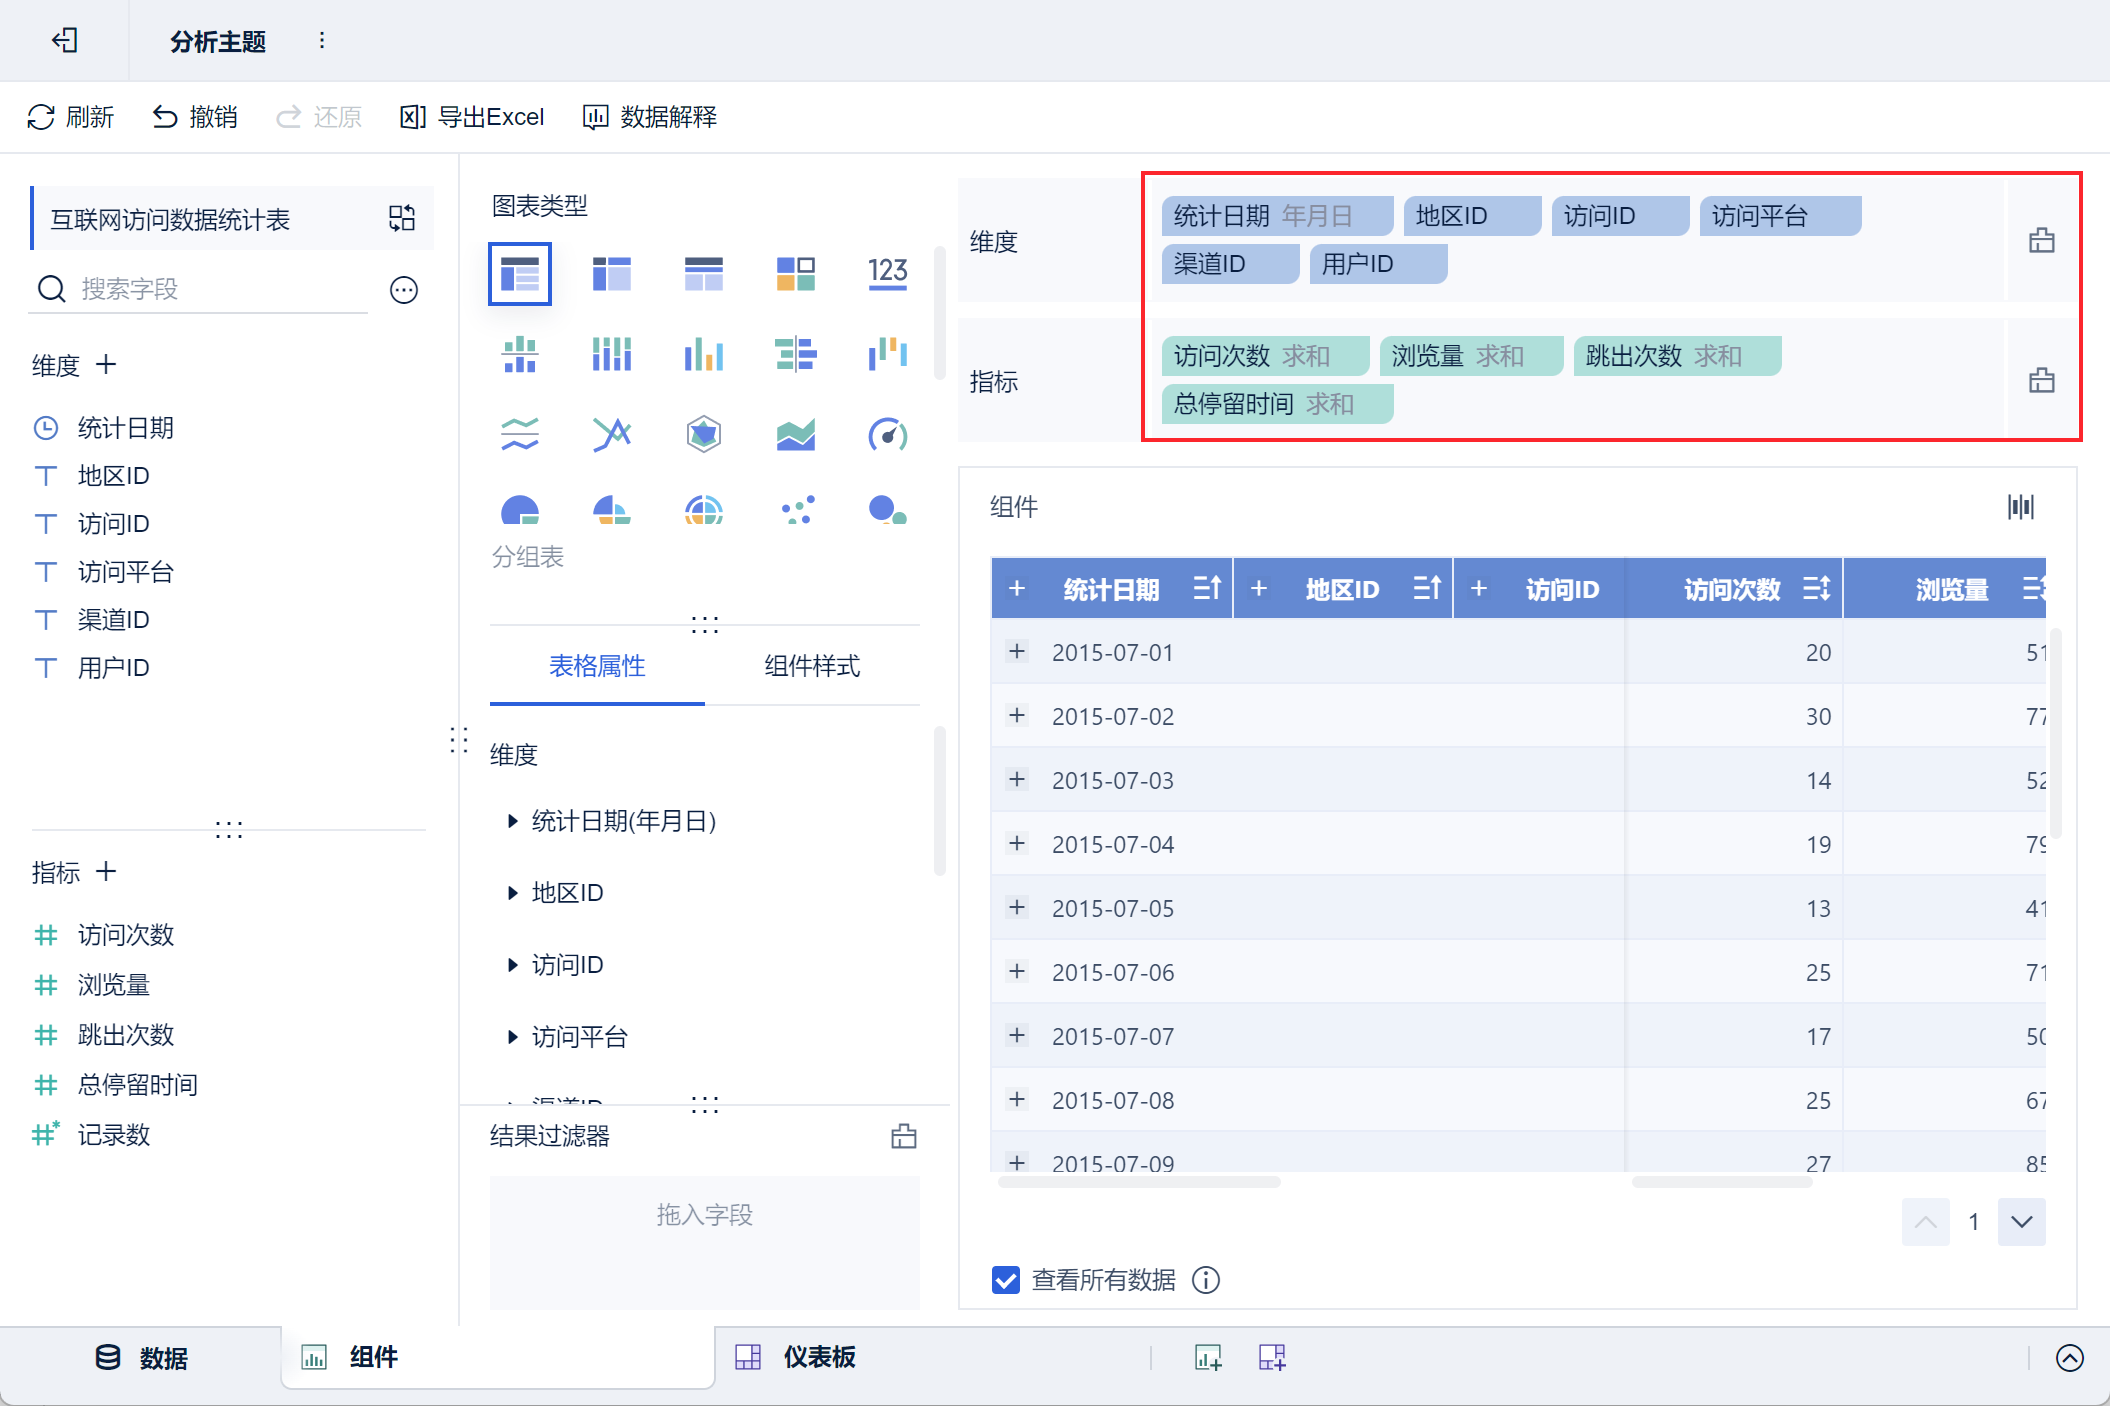The image size is (2110, 1406).
Task: Expand the 2015-07-01 table row
Action: (1017, 652)
